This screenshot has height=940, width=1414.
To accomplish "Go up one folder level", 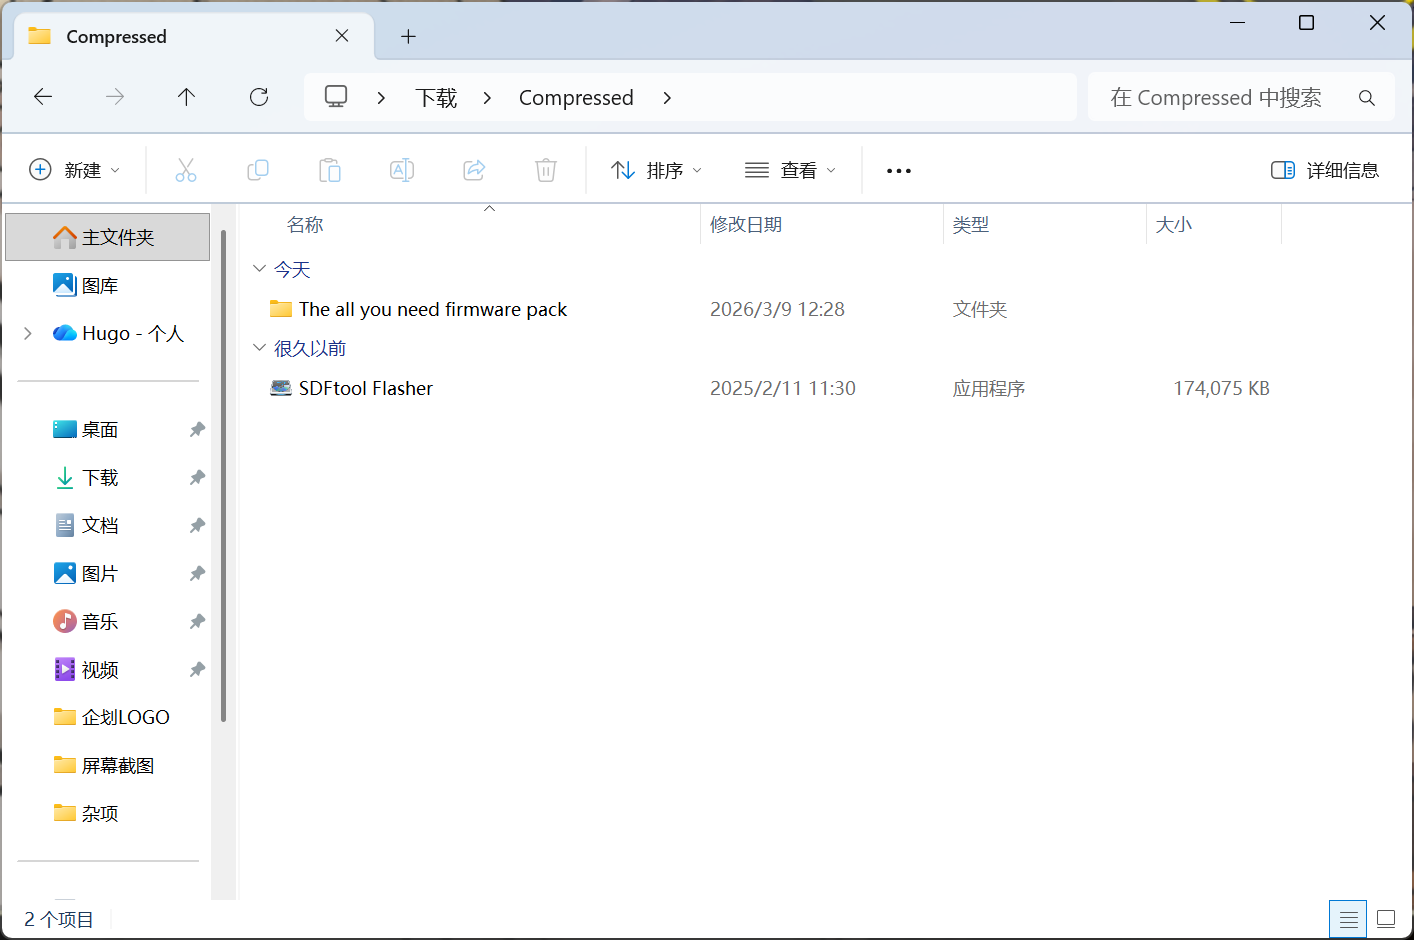I will coord(186,97).
